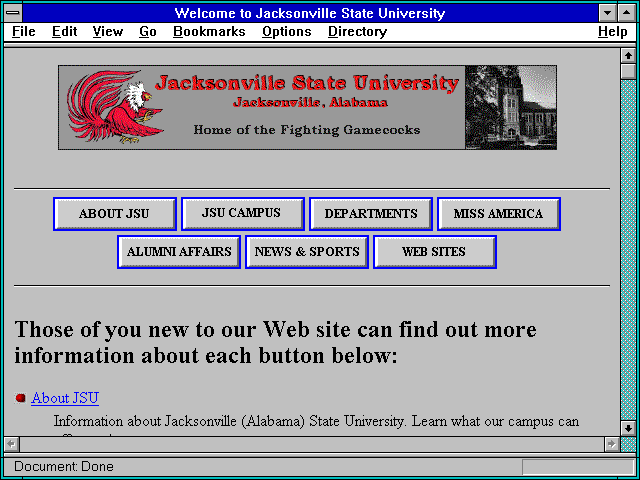Open the Go menu
This screenshot has width=640, height=480.
coord(148,31)
